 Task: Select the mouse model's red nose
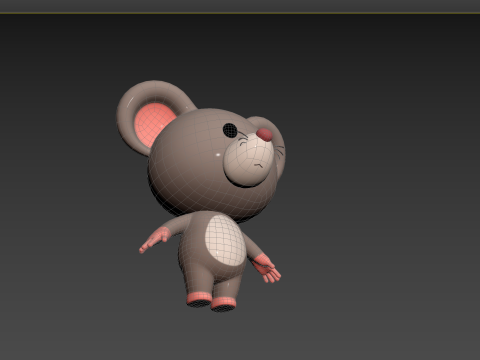pos(265,135)
